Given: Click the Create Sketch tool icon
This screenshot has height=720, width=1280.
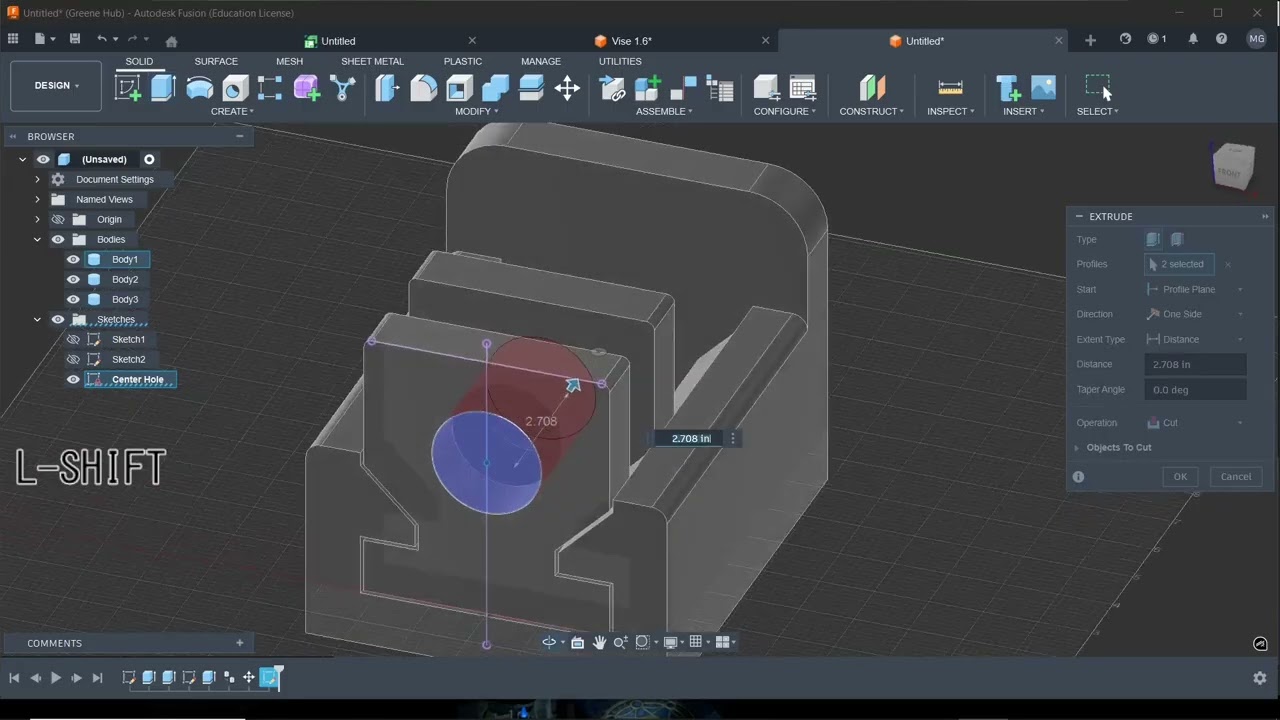Looking at the screenshot, I should click(x=128, y=88).
